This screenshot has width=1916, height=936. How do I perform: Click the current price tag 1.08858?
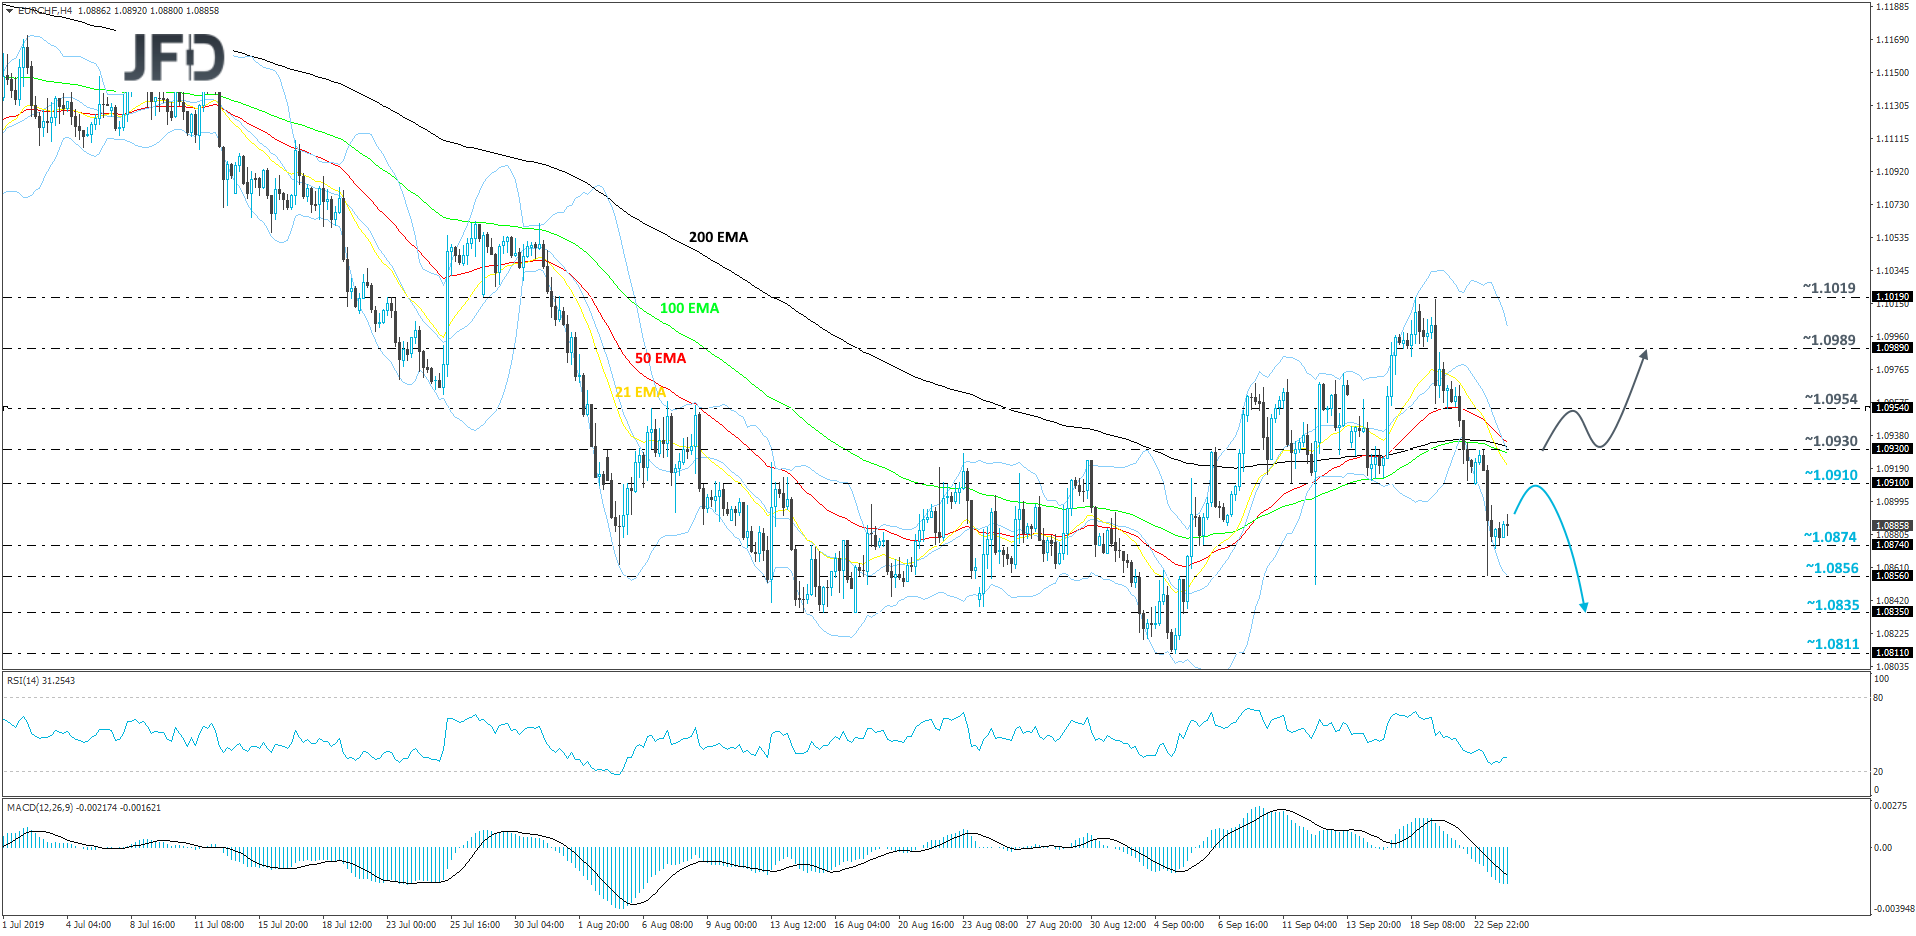(x=1892, y=526)
